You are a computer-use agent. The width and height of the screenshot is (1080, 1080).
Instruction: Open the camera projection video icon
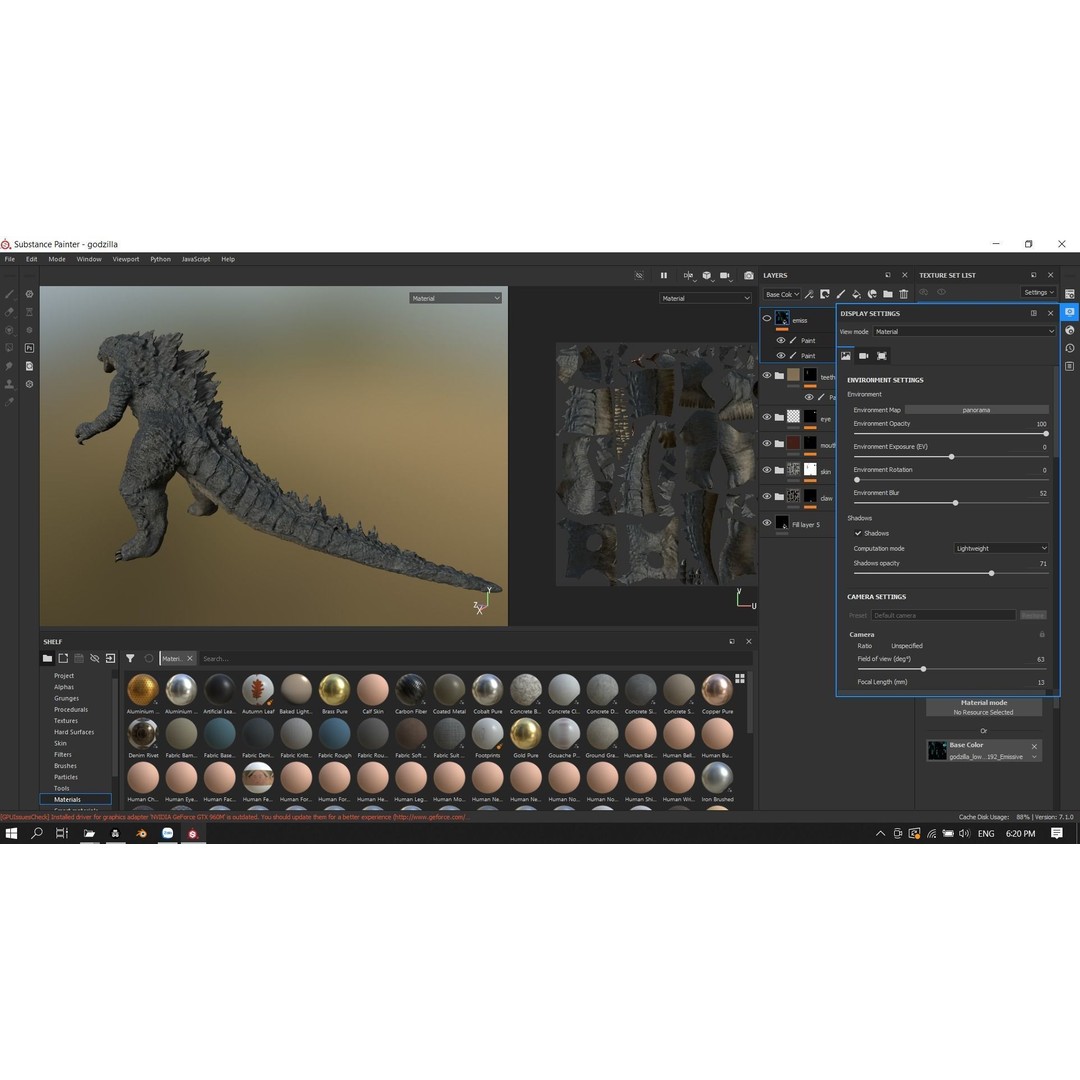[x=725, y=276]
